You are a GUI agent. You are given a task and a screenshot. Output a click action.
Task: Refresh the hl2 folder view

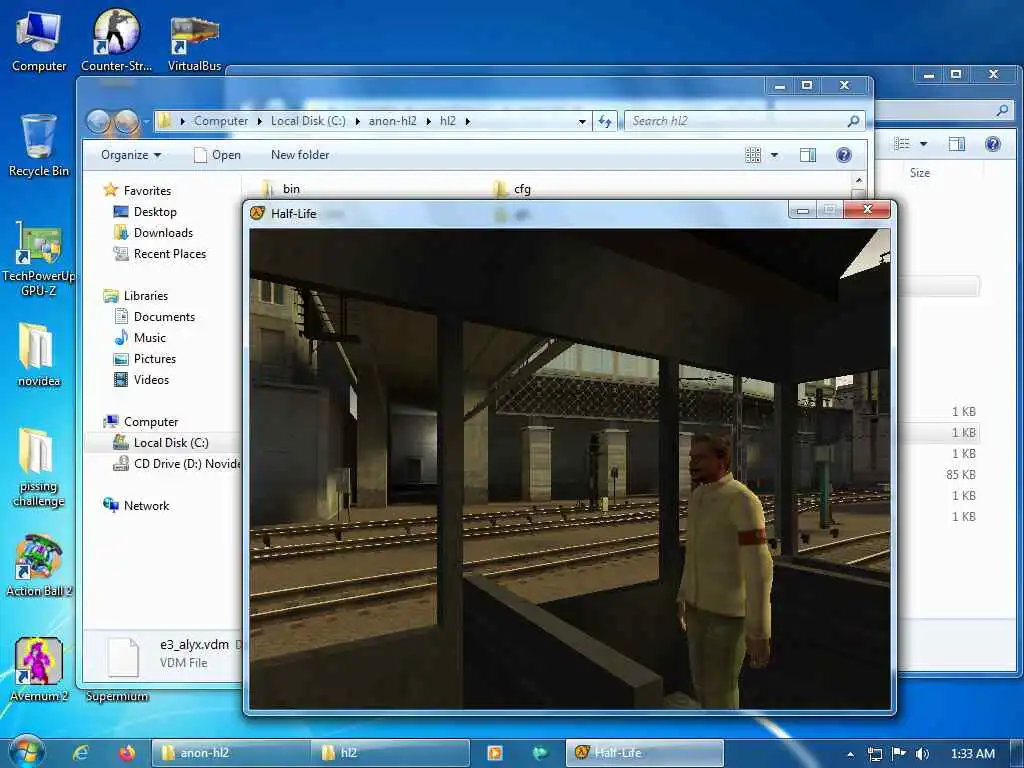click(x=605, y=121)
